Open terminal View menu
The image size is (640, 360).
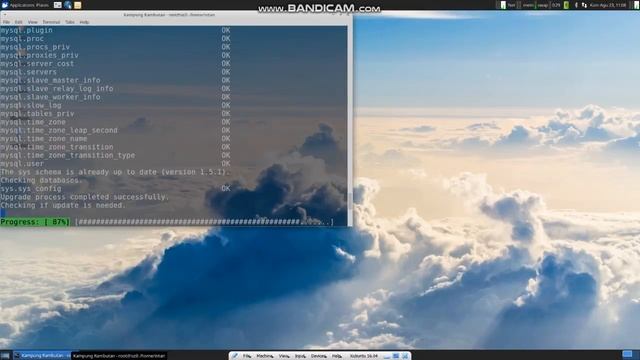33,22
